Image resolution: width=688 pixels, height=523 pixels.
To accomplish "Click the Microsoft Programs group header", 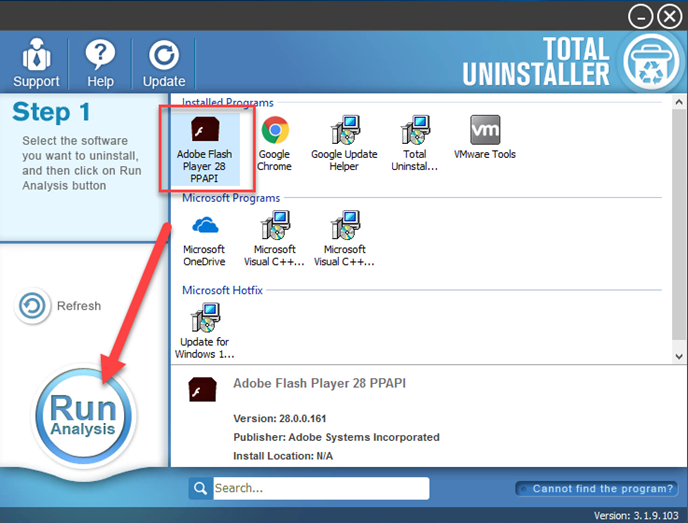I will 231,198.
